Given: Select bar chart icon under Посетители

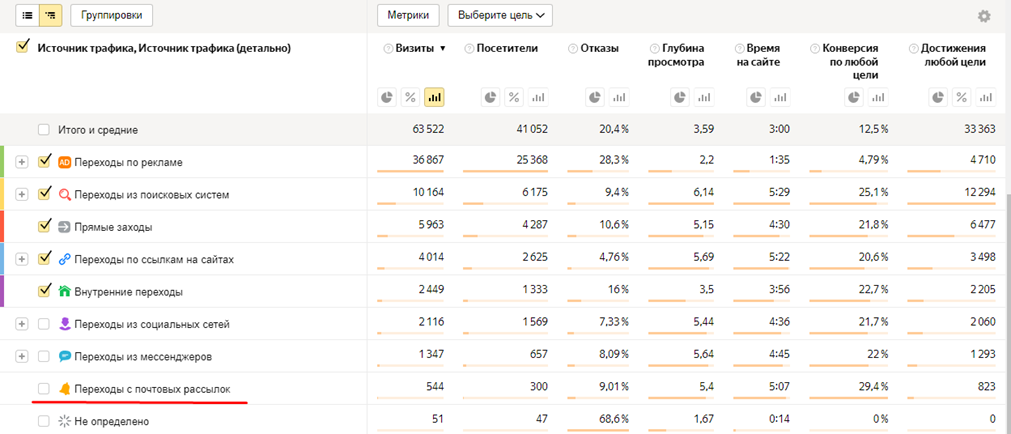Looking at the screenshot, I should pyautogui.click(x=538, y=97).
